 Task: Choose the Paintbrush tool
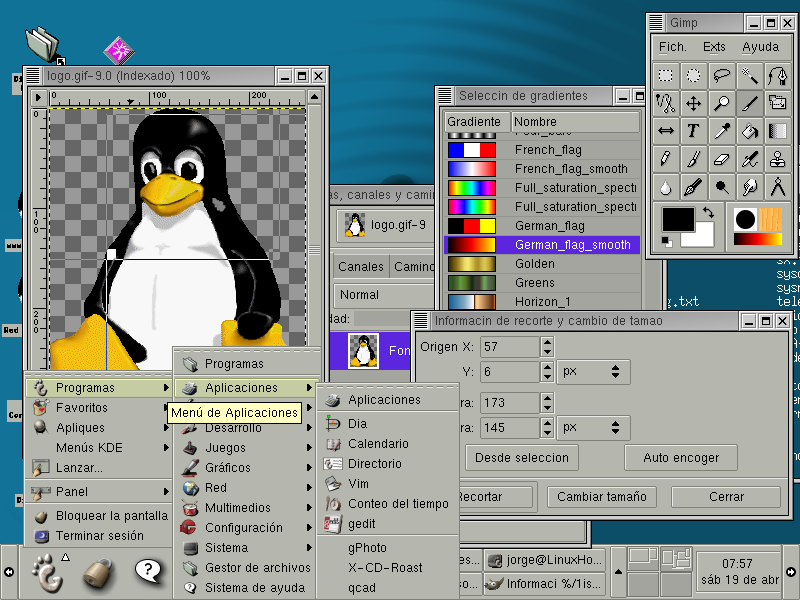pyautogui.click(x=693, y=159)
